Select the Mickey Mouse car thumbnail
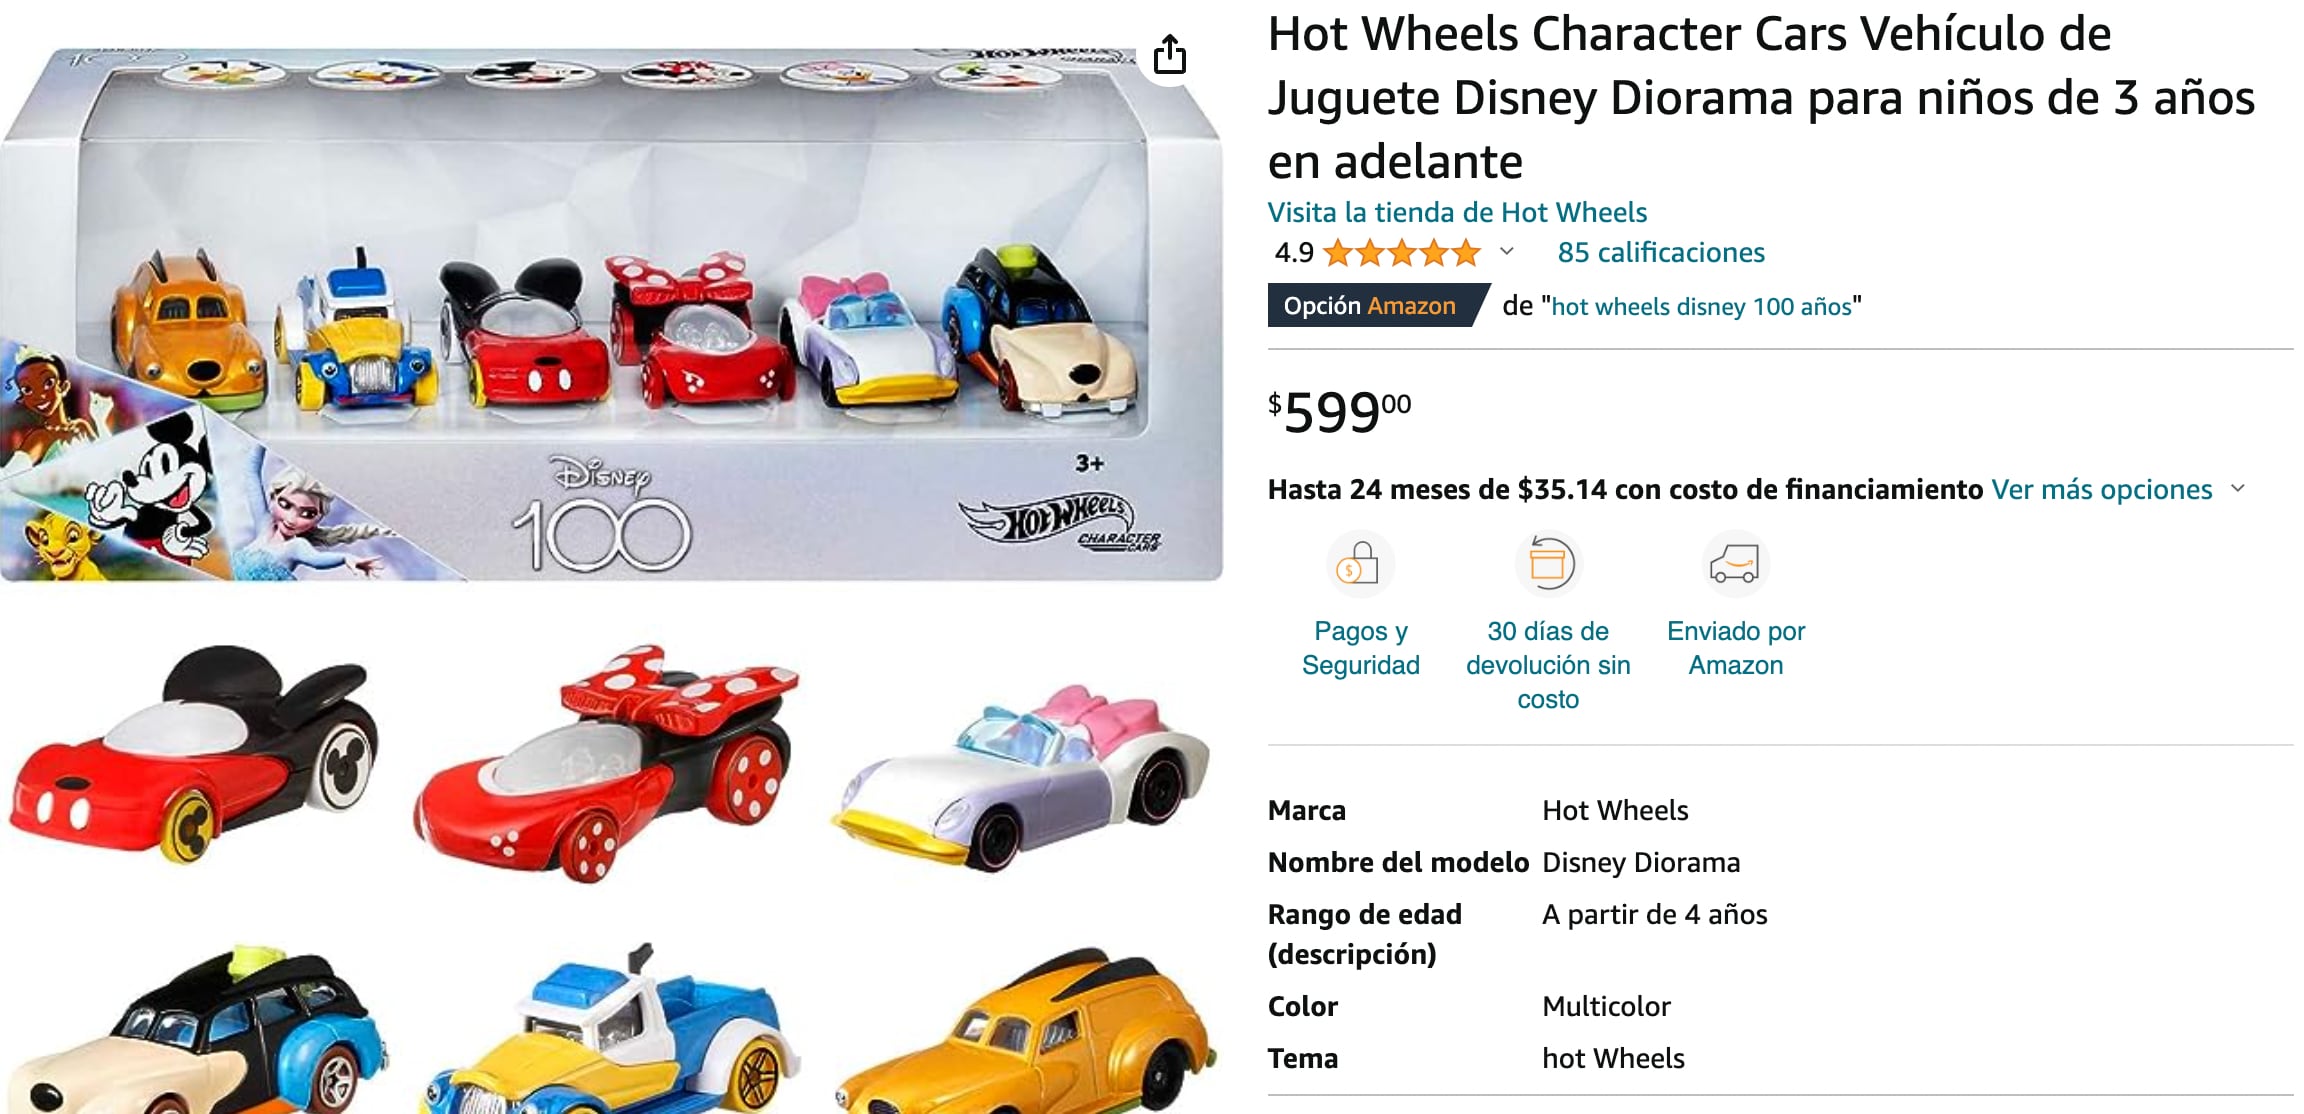 click(x=195, y=755)
